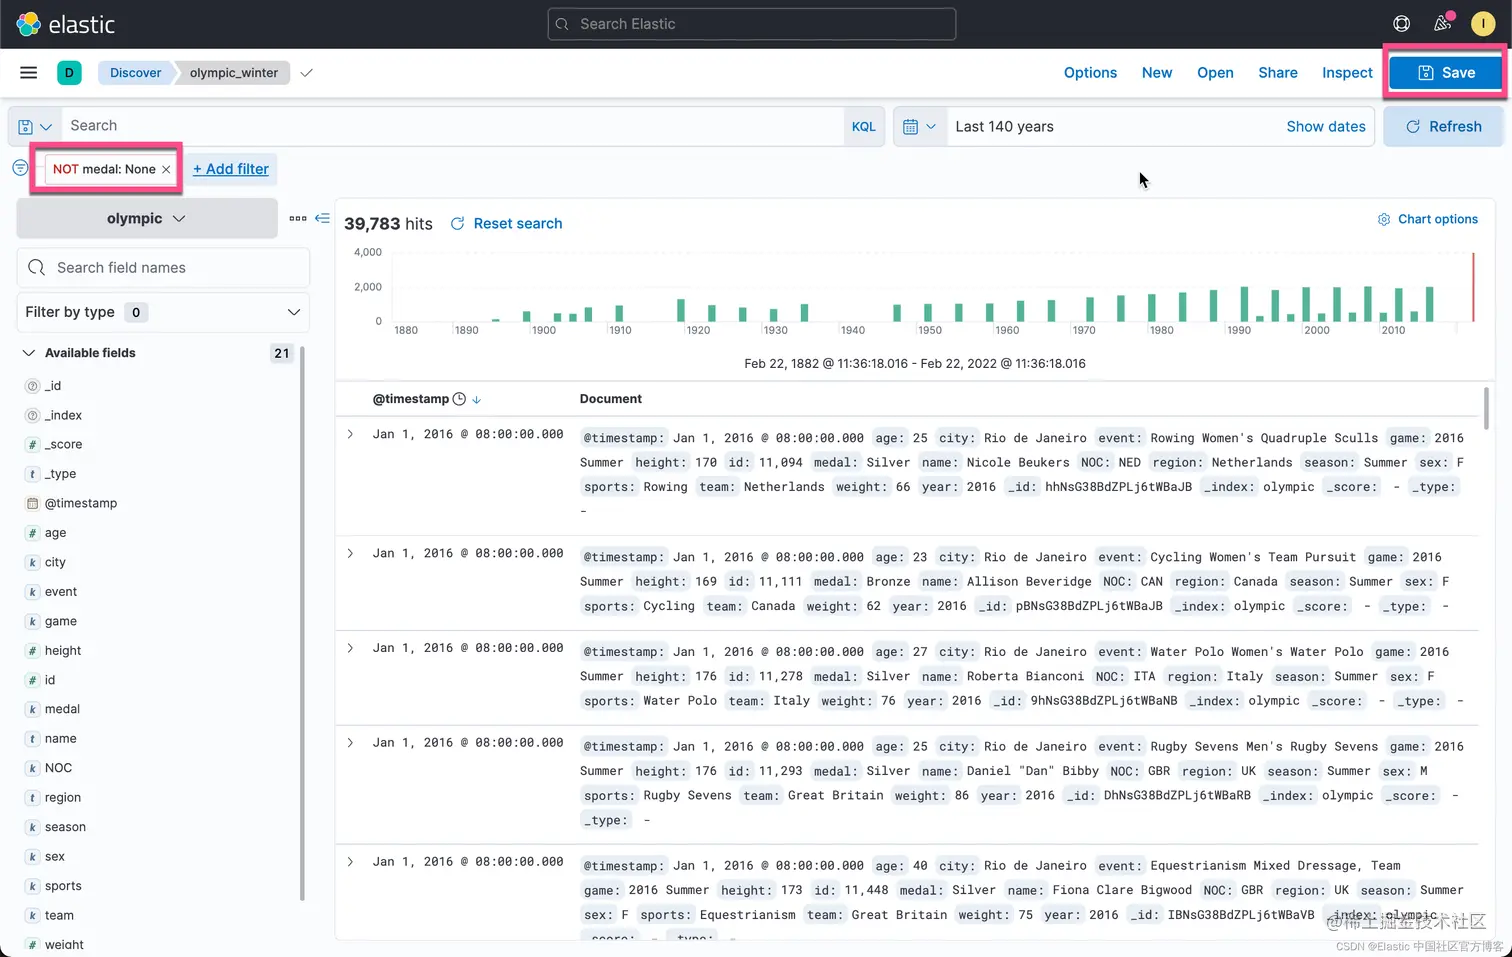
Task: Click the city keyword type icon
Action: coord(32,563)
